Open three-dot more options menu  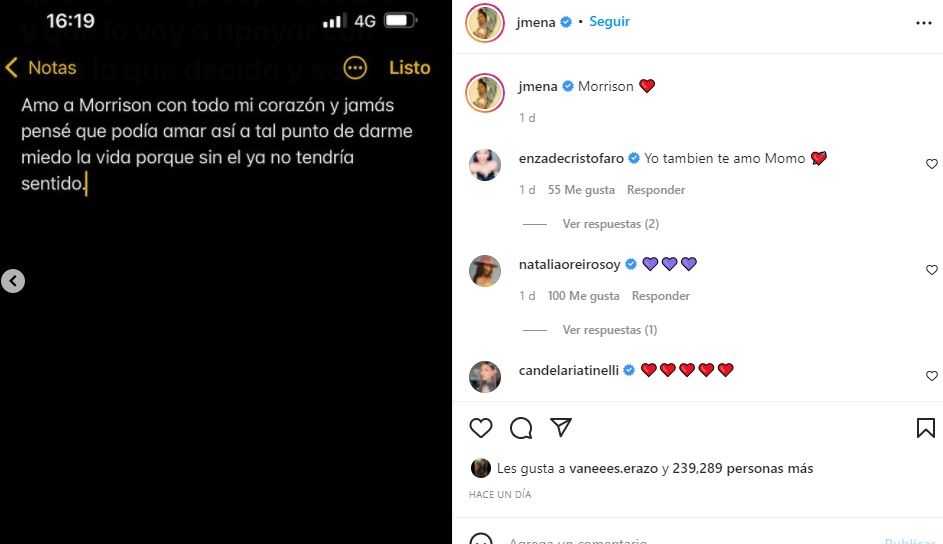924,23
